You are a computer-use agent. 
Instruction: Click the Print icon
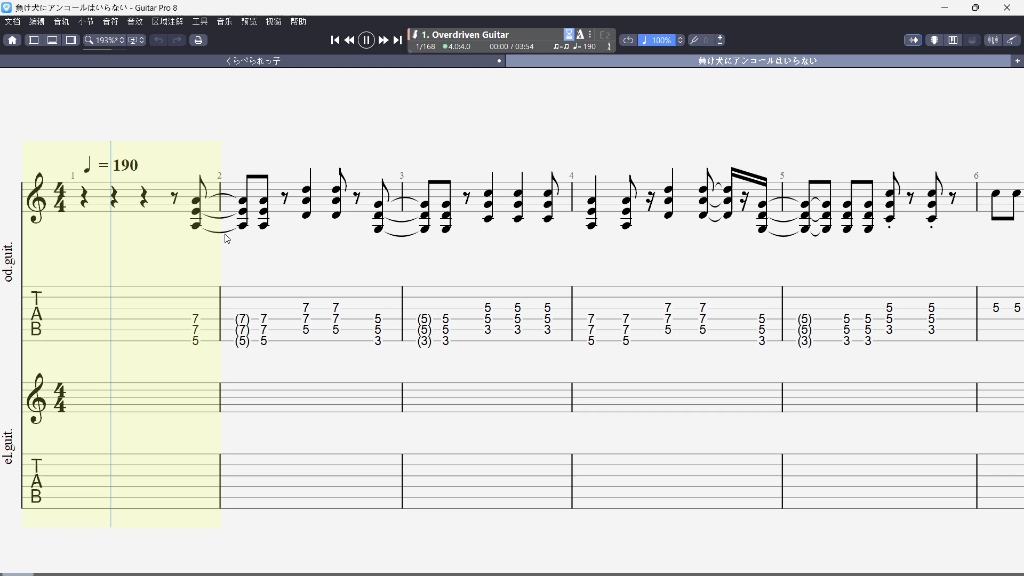tap(198, 40)
